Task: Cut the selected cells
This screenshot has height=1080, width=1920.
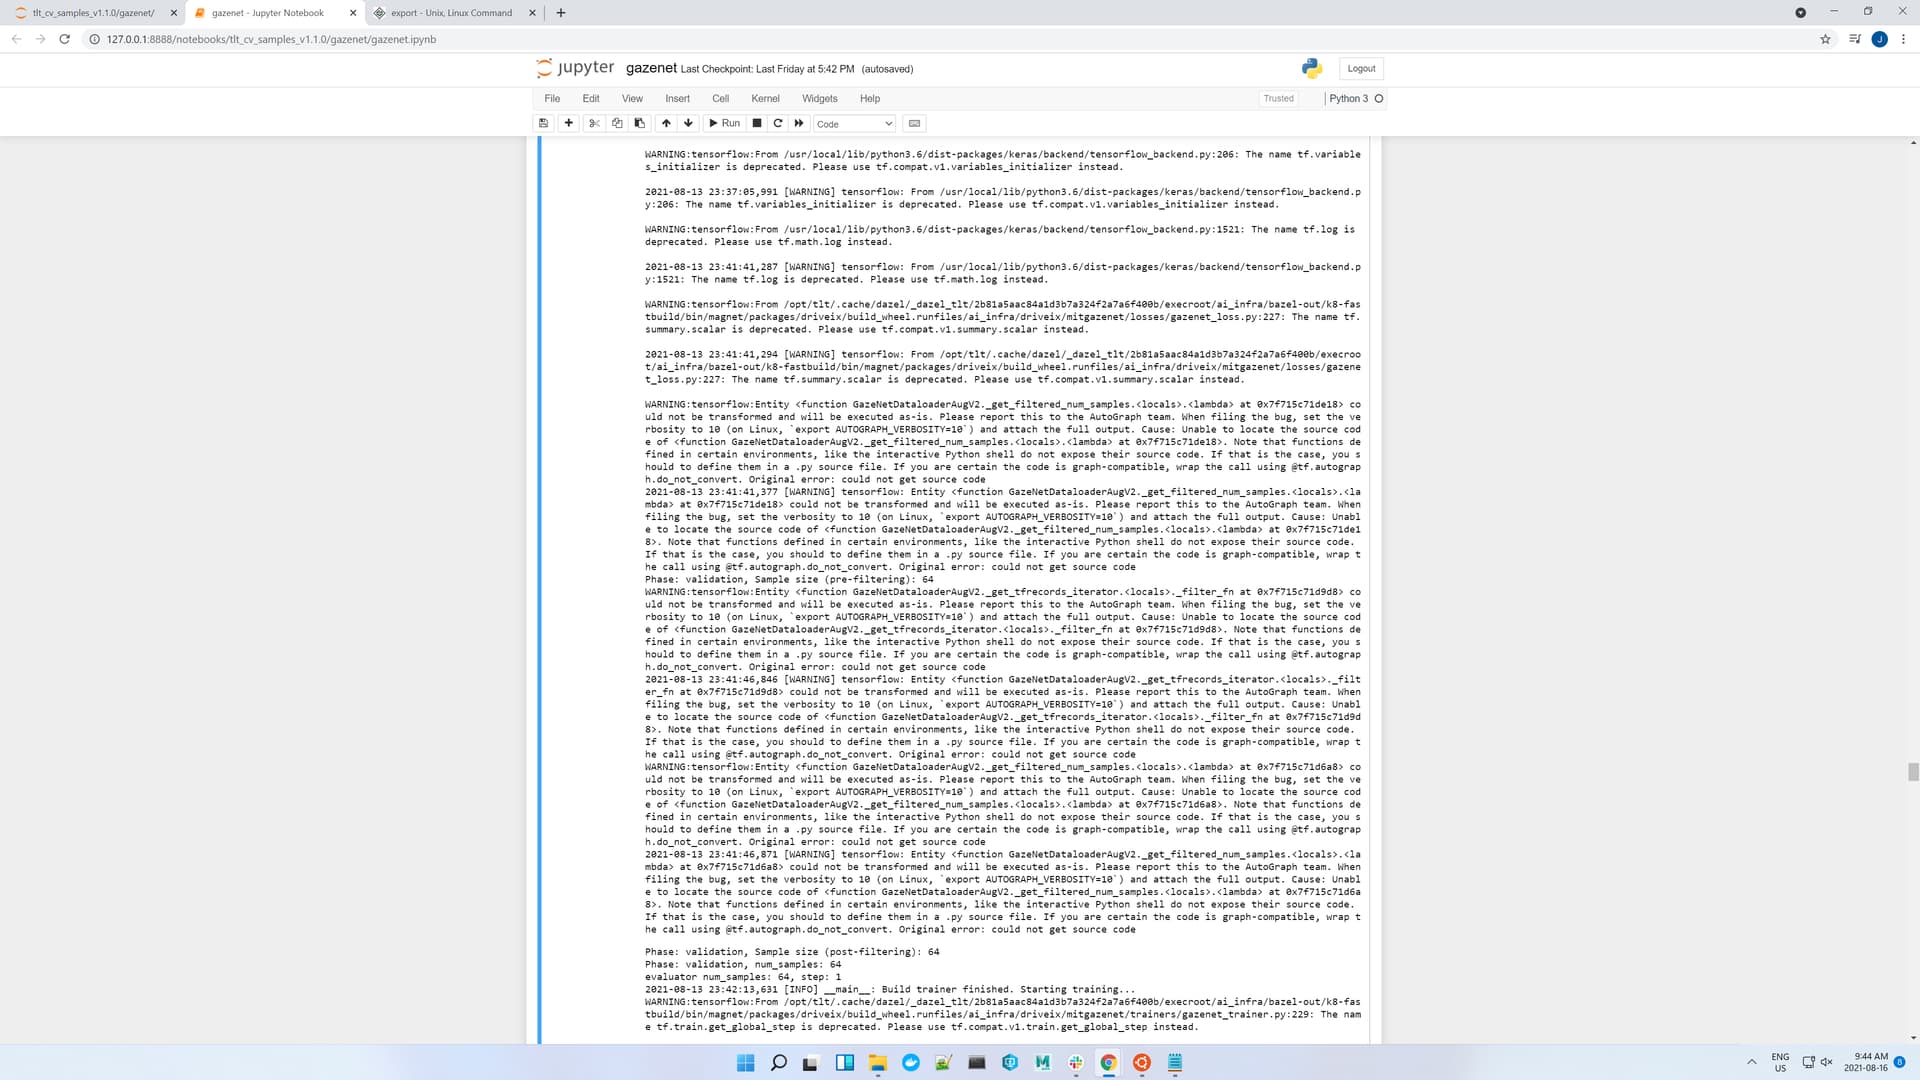Action: [594, 123]
